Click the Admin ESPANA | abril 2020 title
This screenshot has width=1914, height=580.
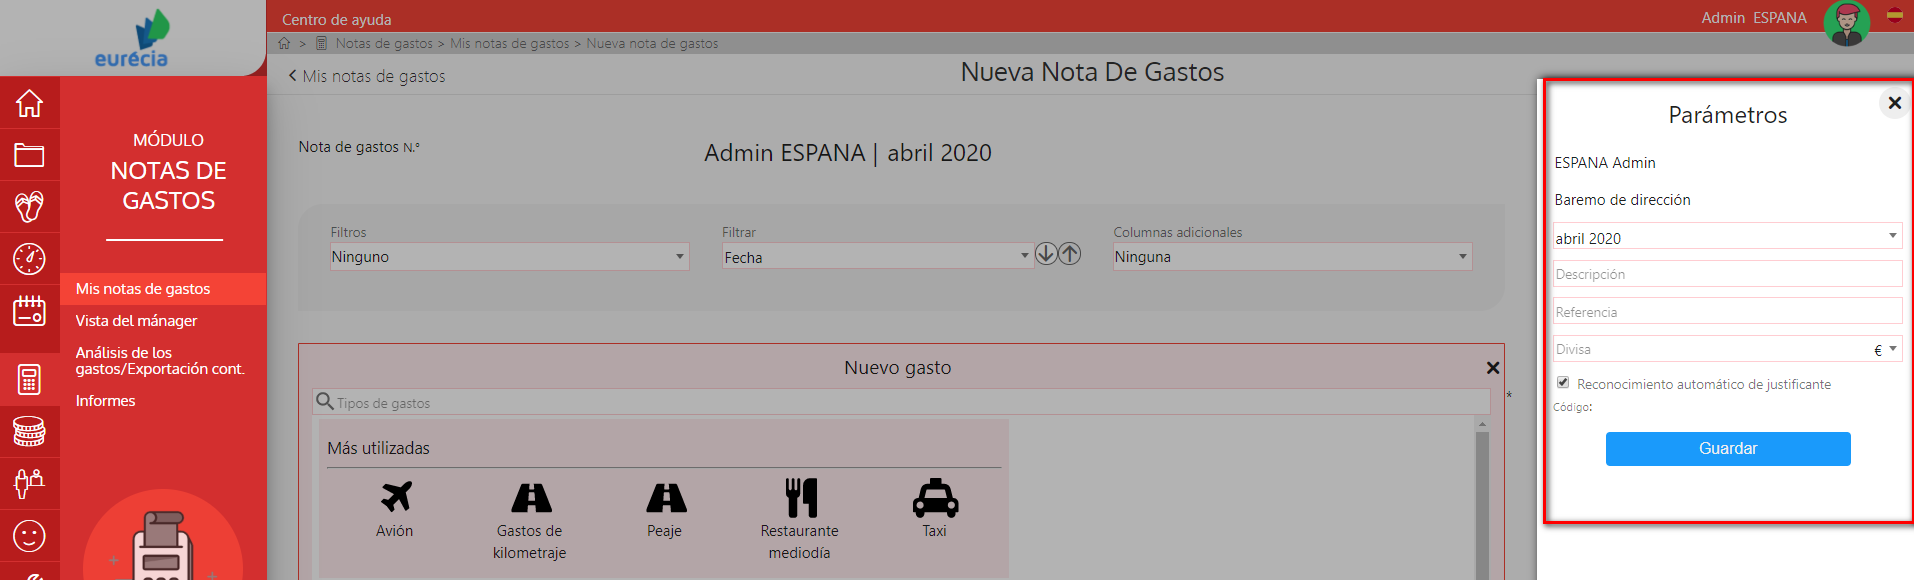(848, 153)
